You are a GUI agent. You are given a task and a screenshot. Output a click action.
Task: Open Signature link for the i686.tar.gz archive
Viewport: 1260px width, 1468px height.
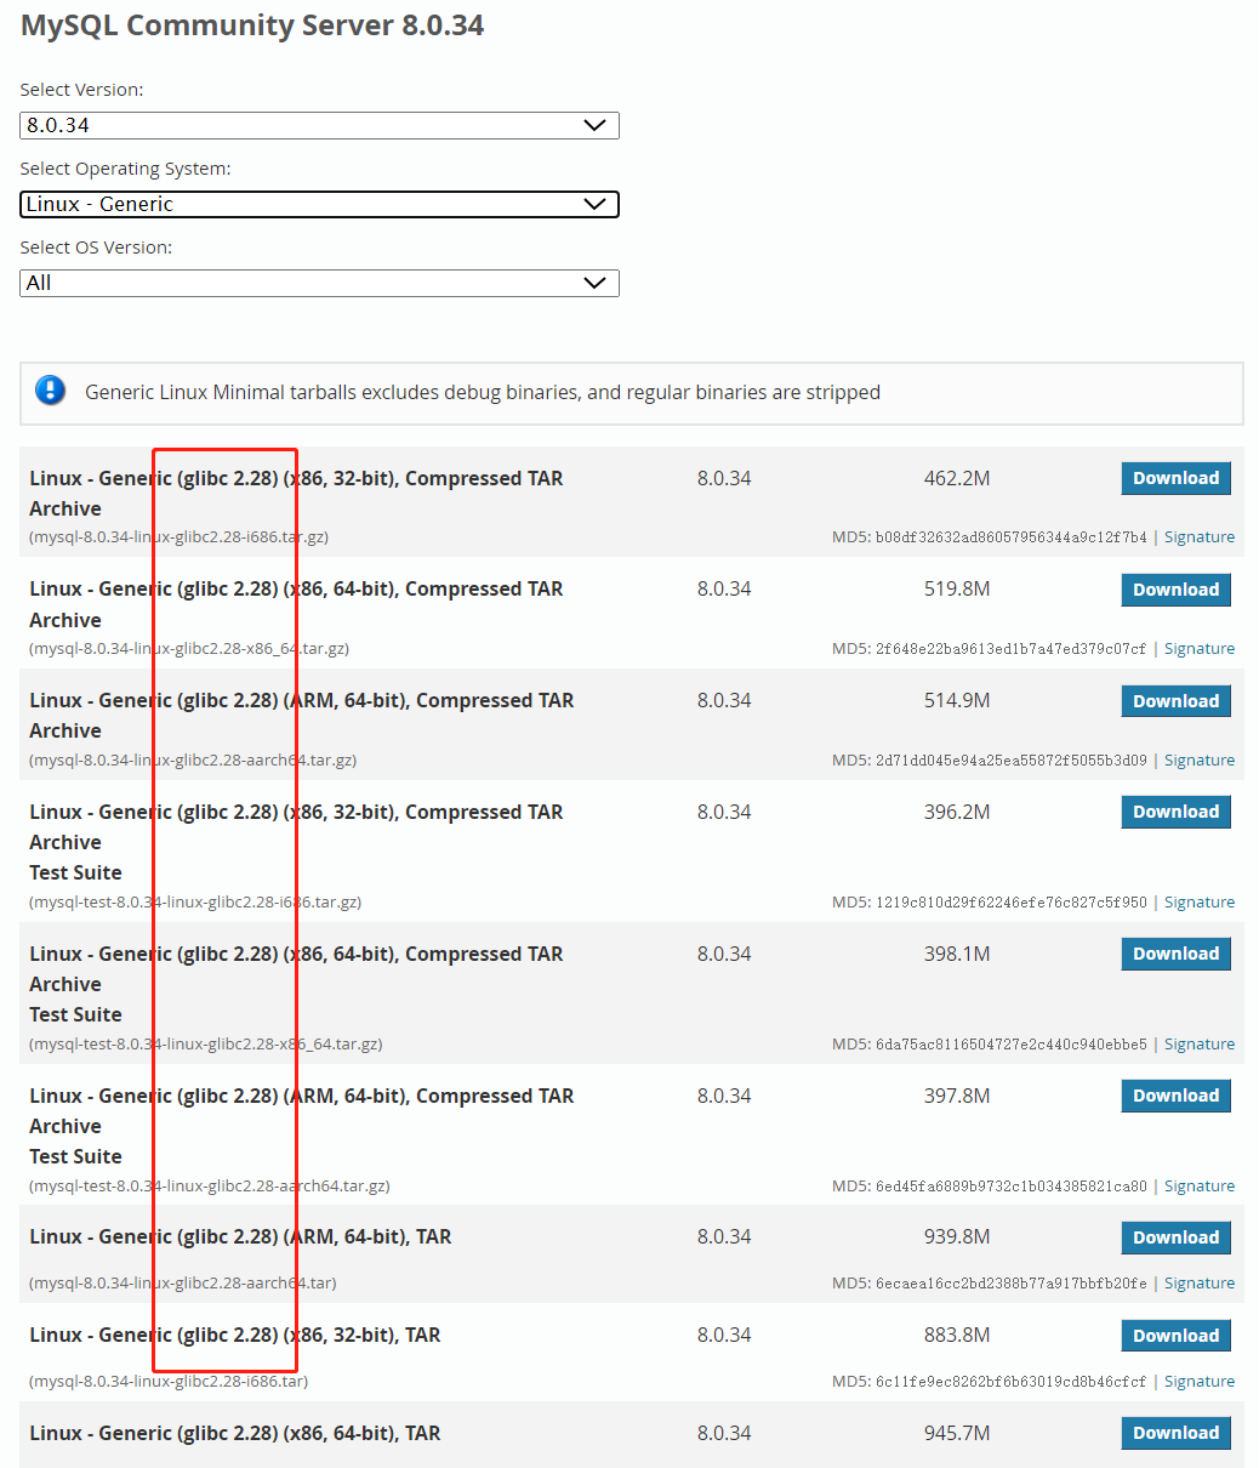click(x=1199, y=537)
